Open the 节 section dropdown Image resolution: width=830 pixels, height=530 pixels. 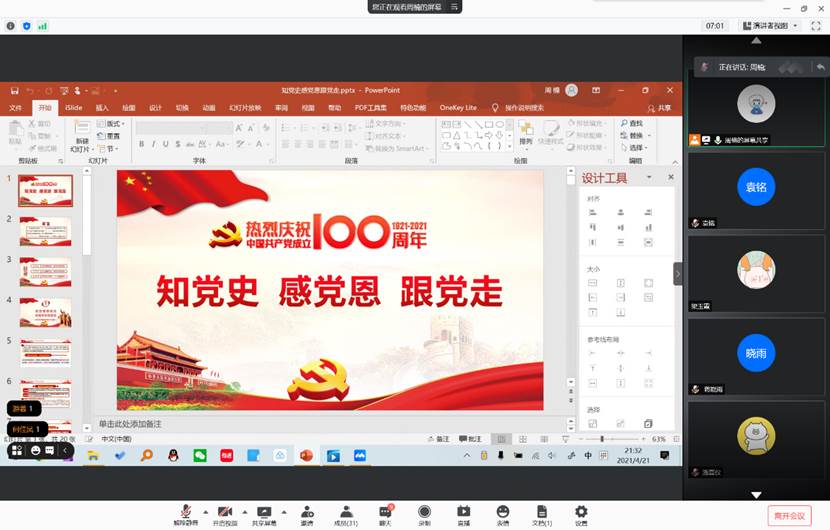tap(107, 149)
